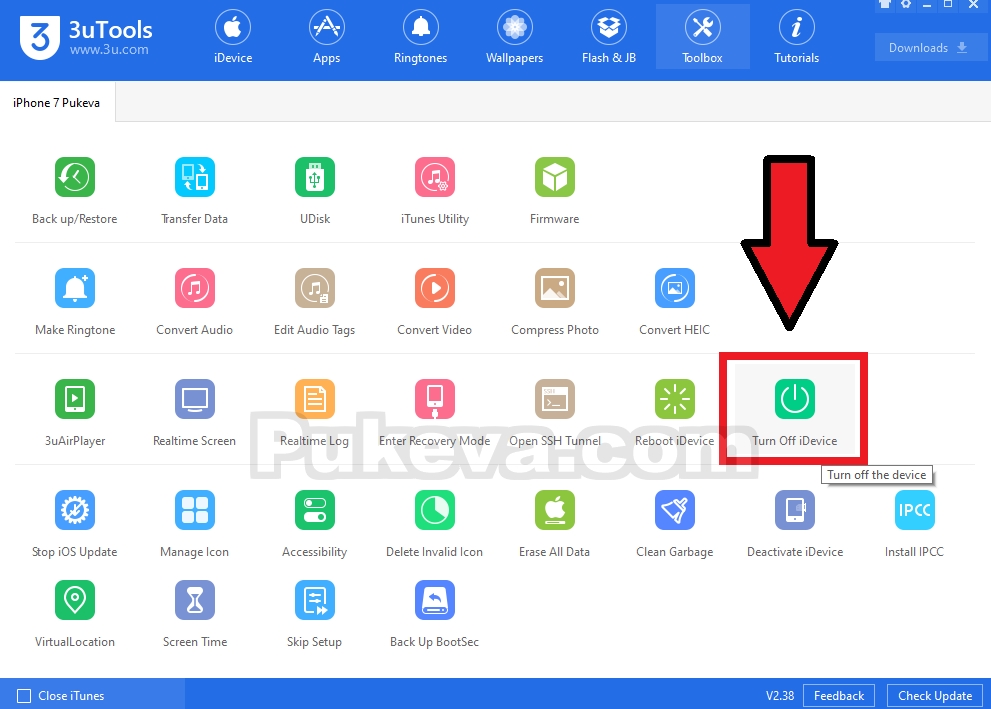The image size is (991, 709).
Task: Click Turn Off iDevice icon
Action: pos(795,399)
